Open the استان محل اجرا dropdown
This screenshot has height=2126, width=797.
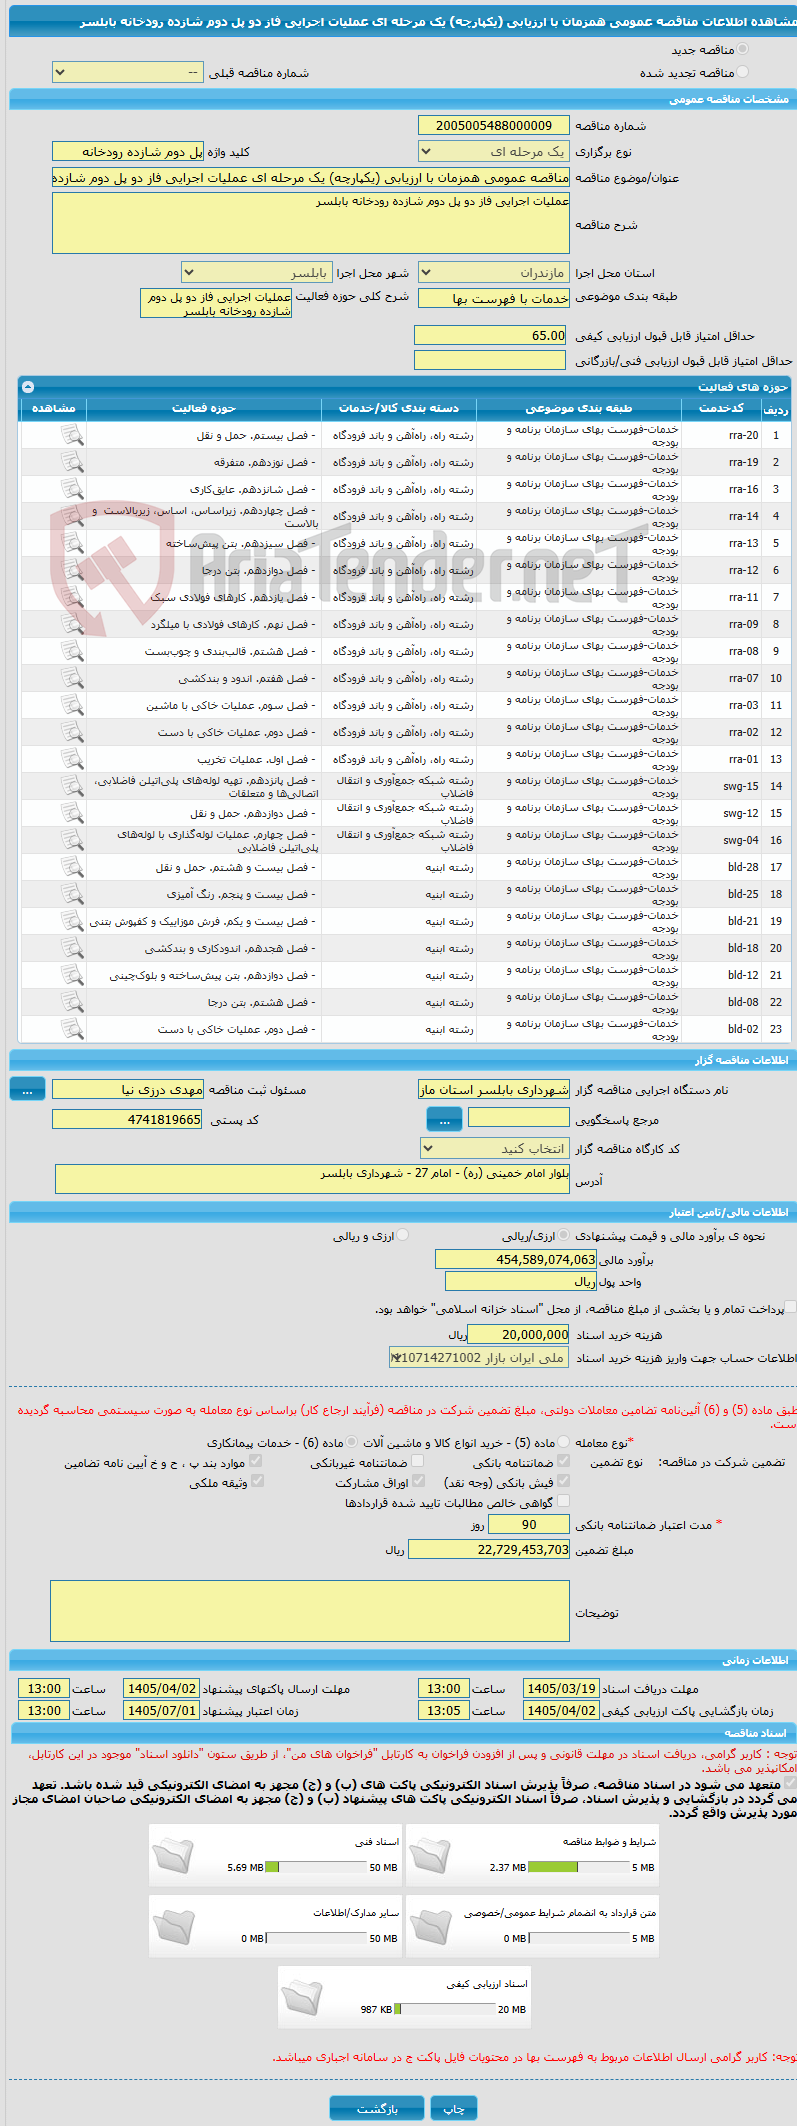(494, 273)
